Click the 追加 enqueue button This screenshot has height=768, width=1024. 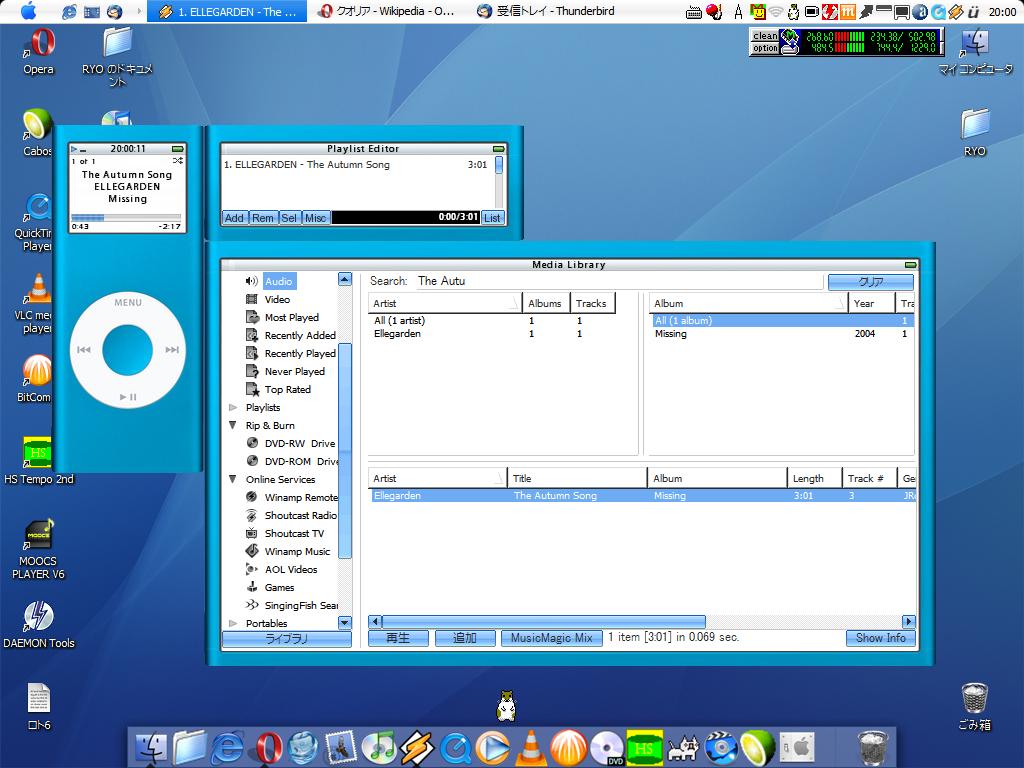click(x=465, y=638)
